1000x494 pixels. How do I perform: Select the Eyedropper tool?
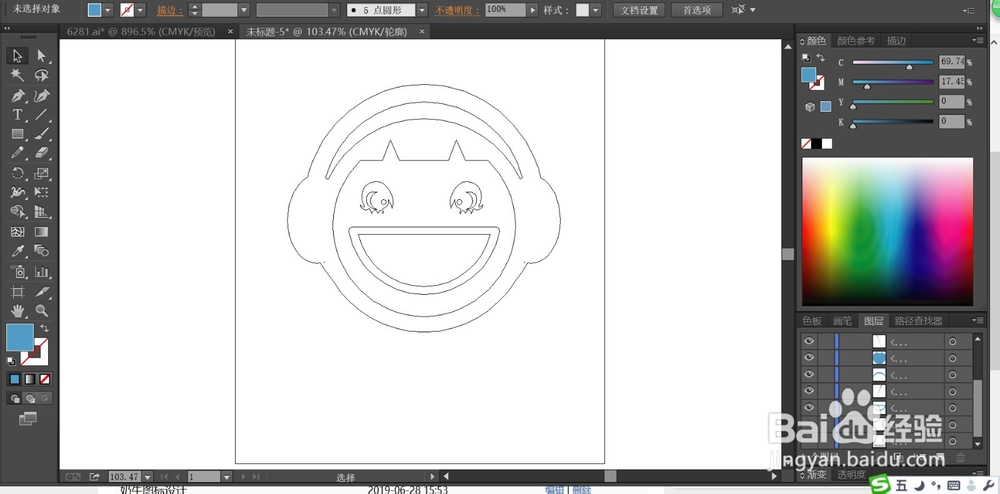click(18, 251)
